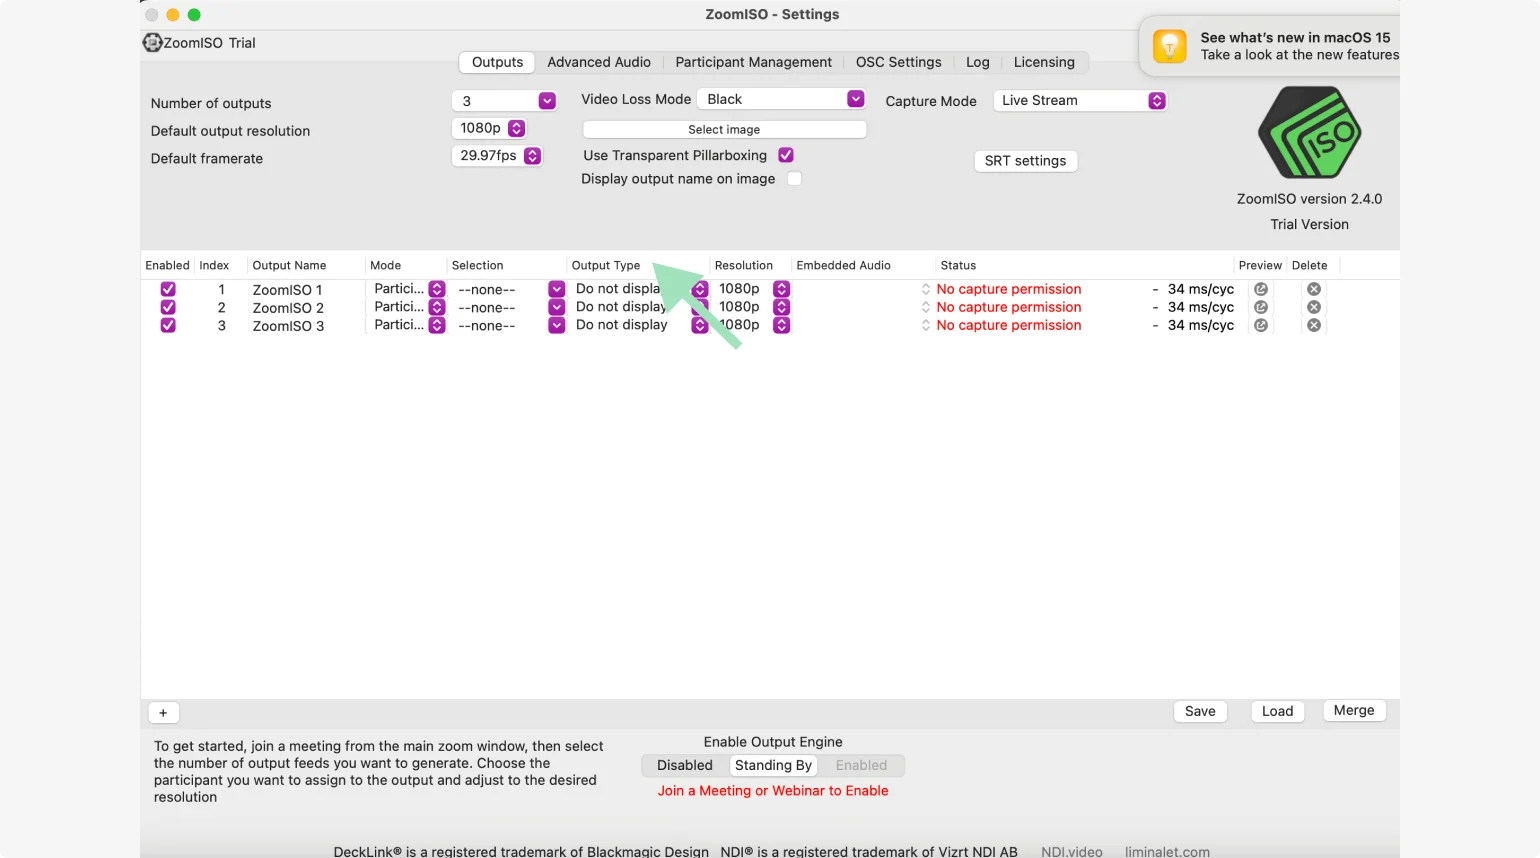Open SRT settings
The height and width of the screenshot is (858, 1540).
tap(1025, 161)
